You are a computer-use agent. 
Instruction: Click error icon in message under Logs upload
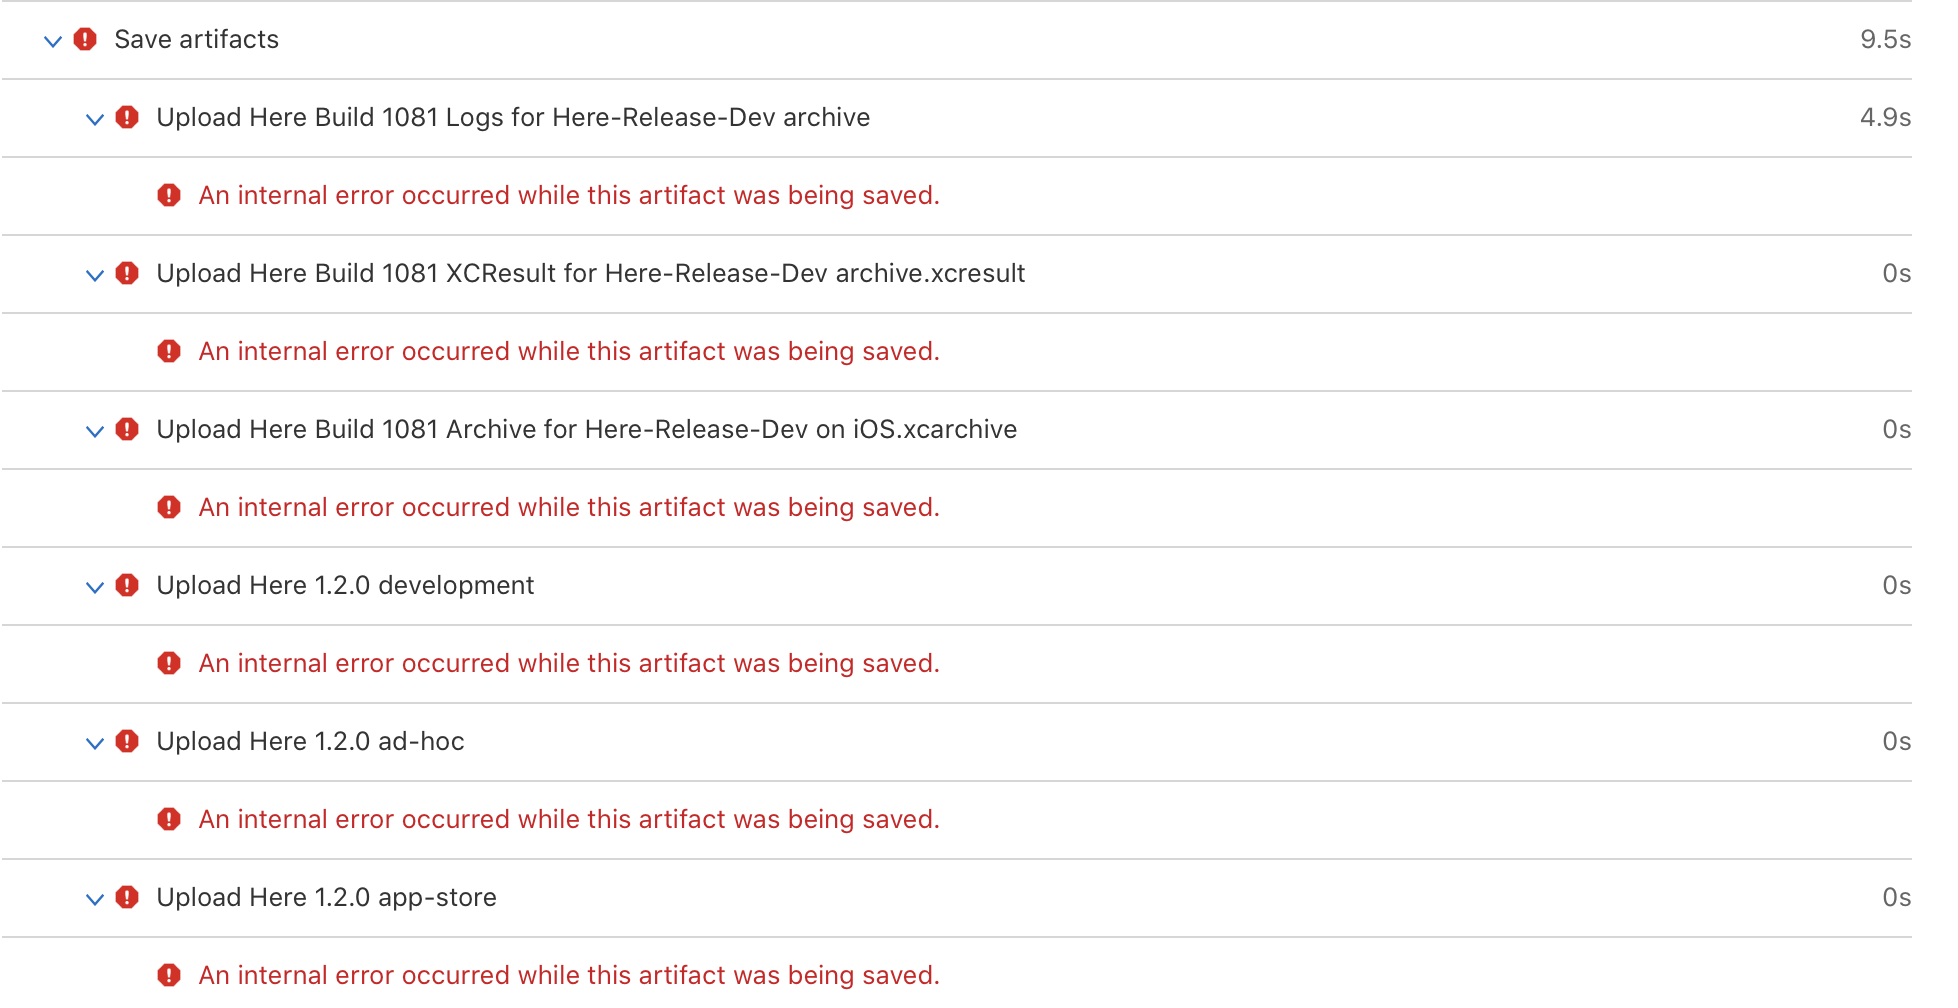169,195
